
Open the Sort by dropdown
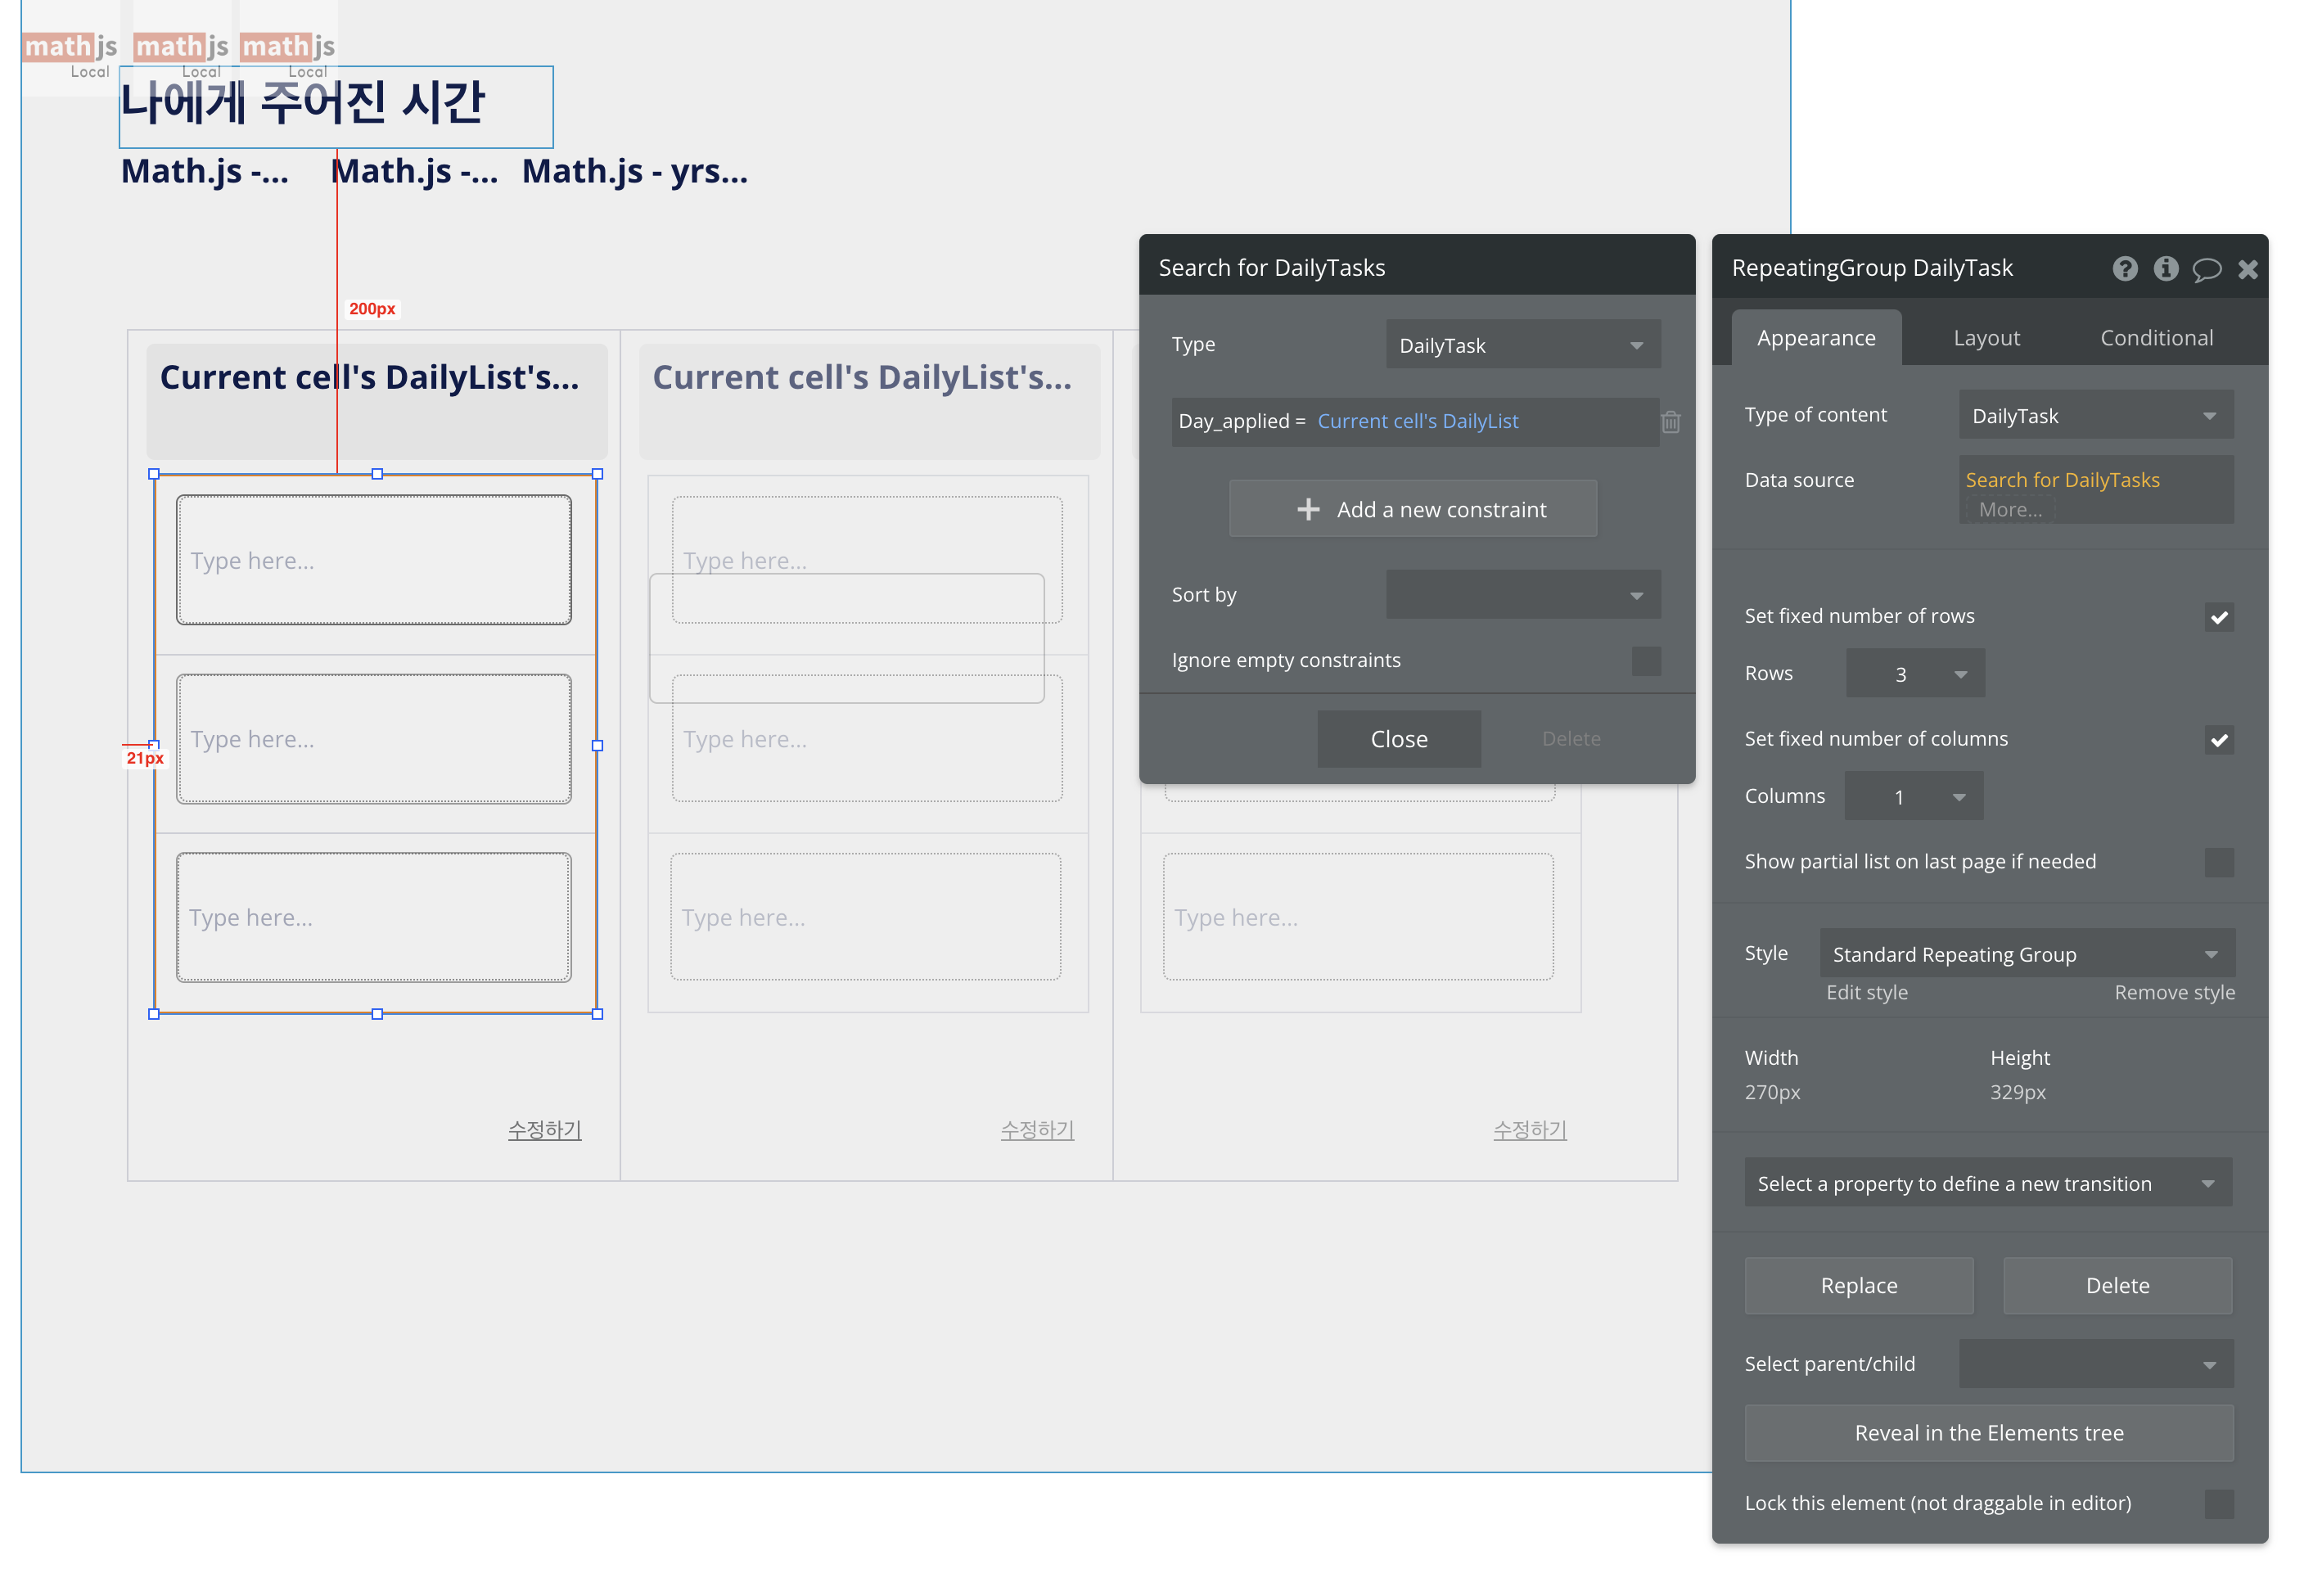pyautogui.click(x=1522, y=595)
